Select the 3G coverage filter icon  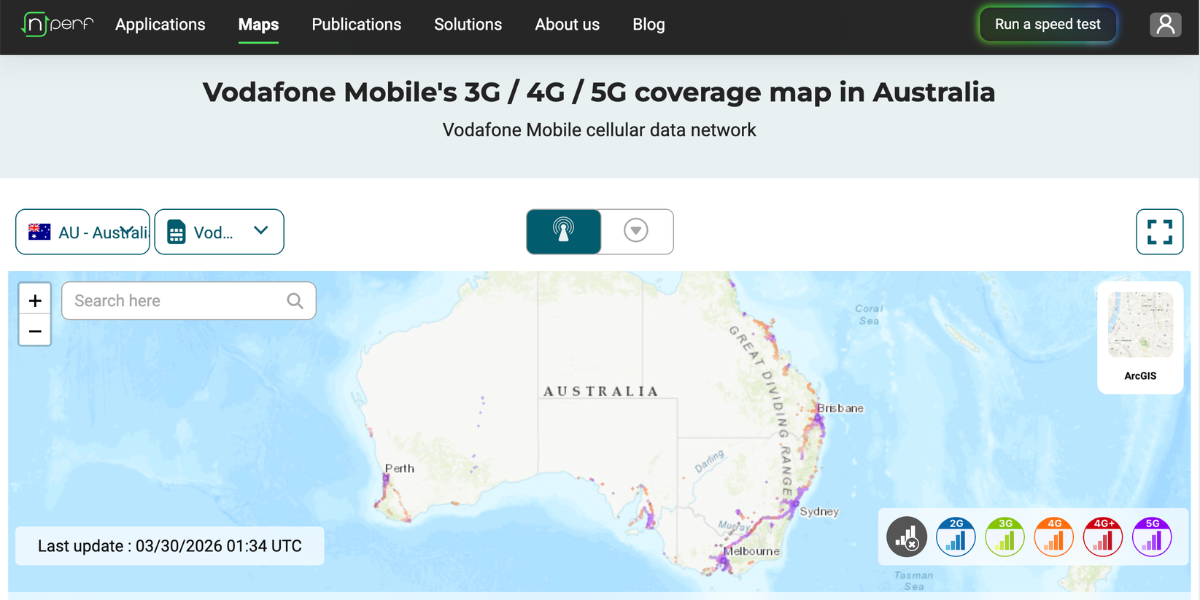tap(1004, 537)
